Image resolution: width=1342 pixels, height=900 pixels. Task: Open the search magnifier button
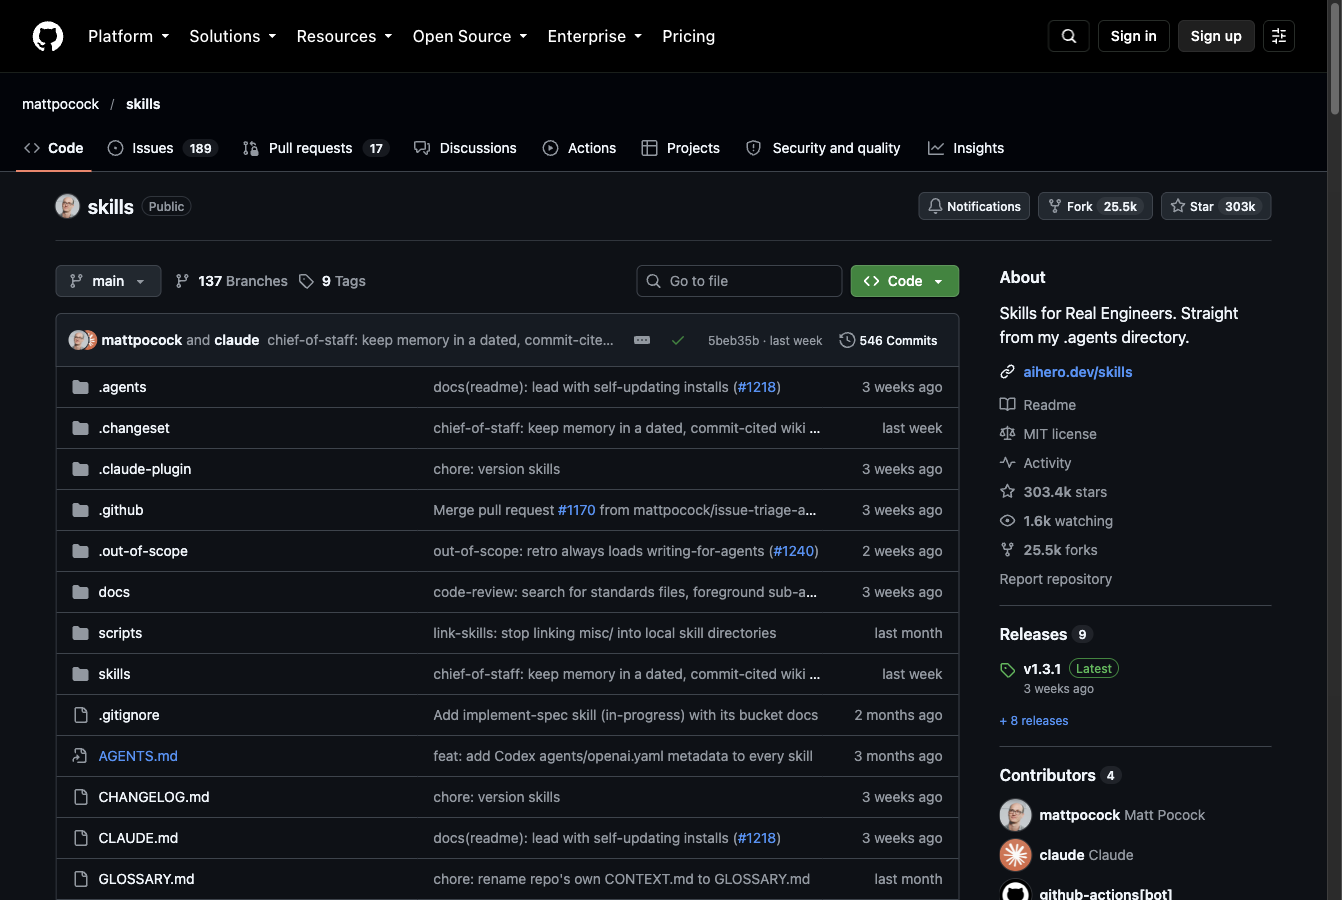(x=1069, y=36)
